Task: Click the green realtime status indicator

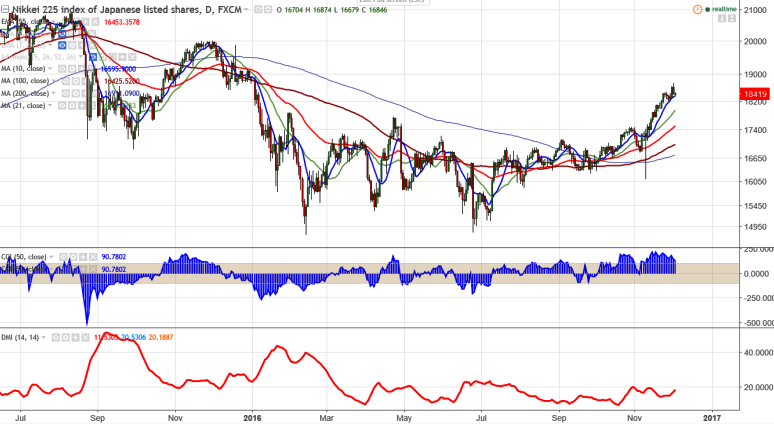Action: tap(721, 9)
